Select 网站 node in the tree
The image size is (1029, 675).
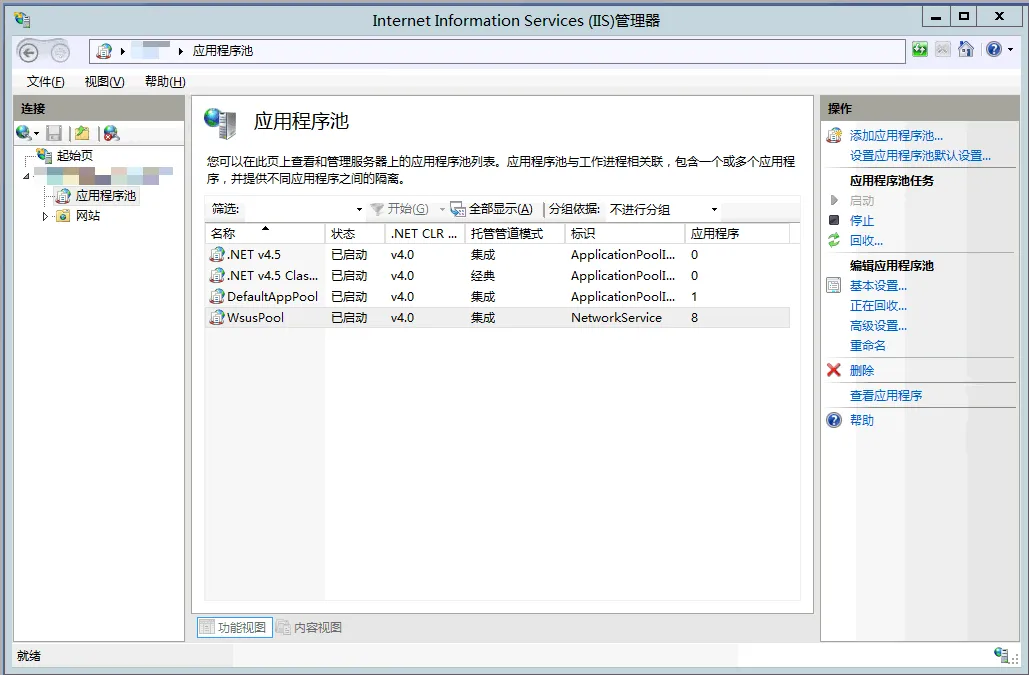87,216
